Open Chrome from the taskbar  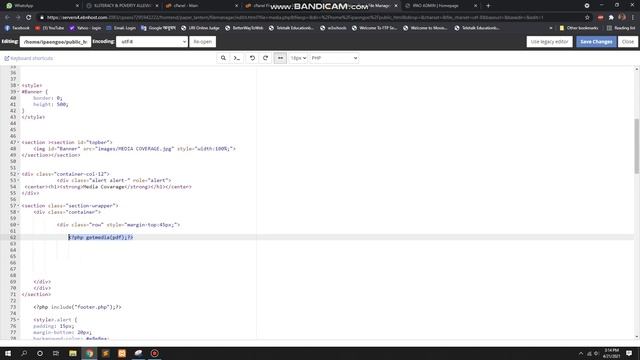[x=89, y=353]
